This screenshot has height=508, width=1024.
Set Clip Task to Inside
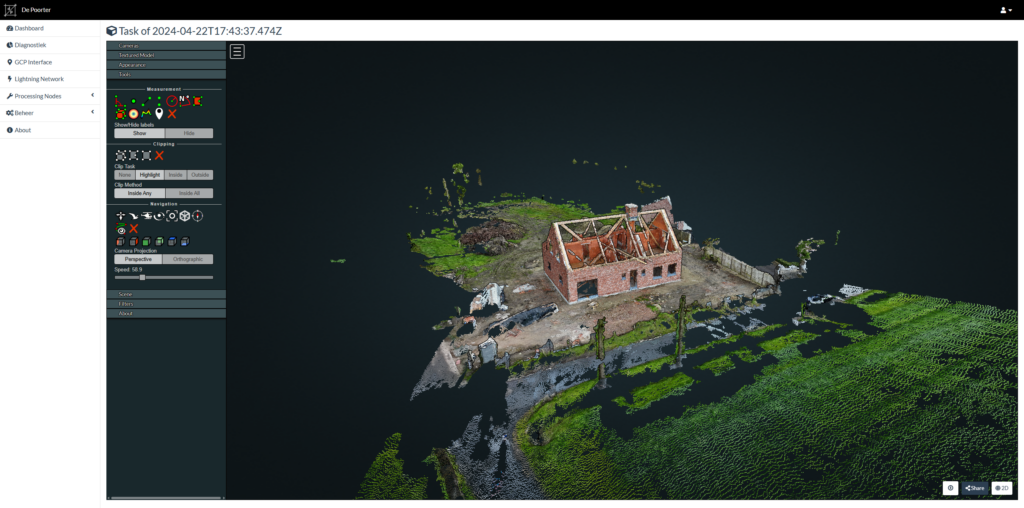pos(175,175)
